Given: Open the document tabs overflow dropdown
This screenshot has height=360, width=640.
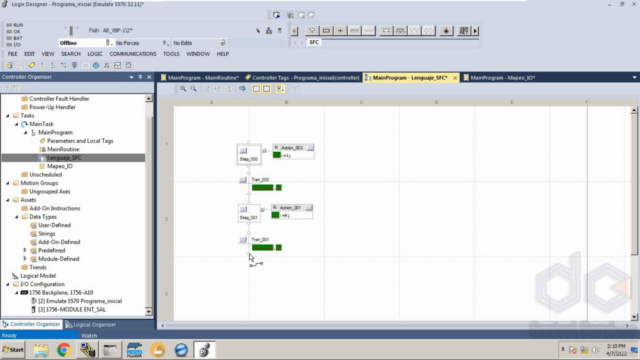Looking at the screenshot, I should [x=634, y=78].
